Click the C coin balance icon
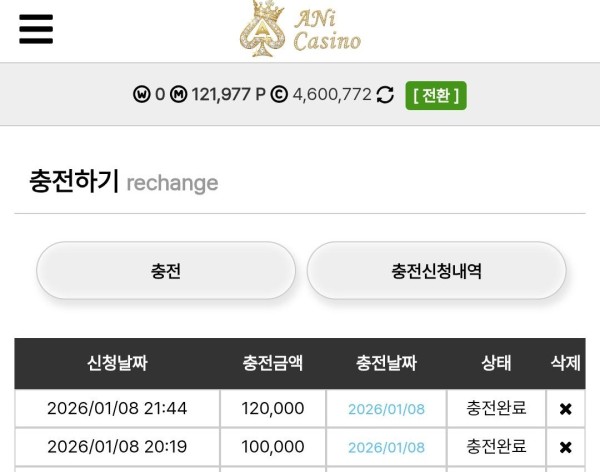Image resolution: width=600 pixels, height=472 pixels. point(279,95)
